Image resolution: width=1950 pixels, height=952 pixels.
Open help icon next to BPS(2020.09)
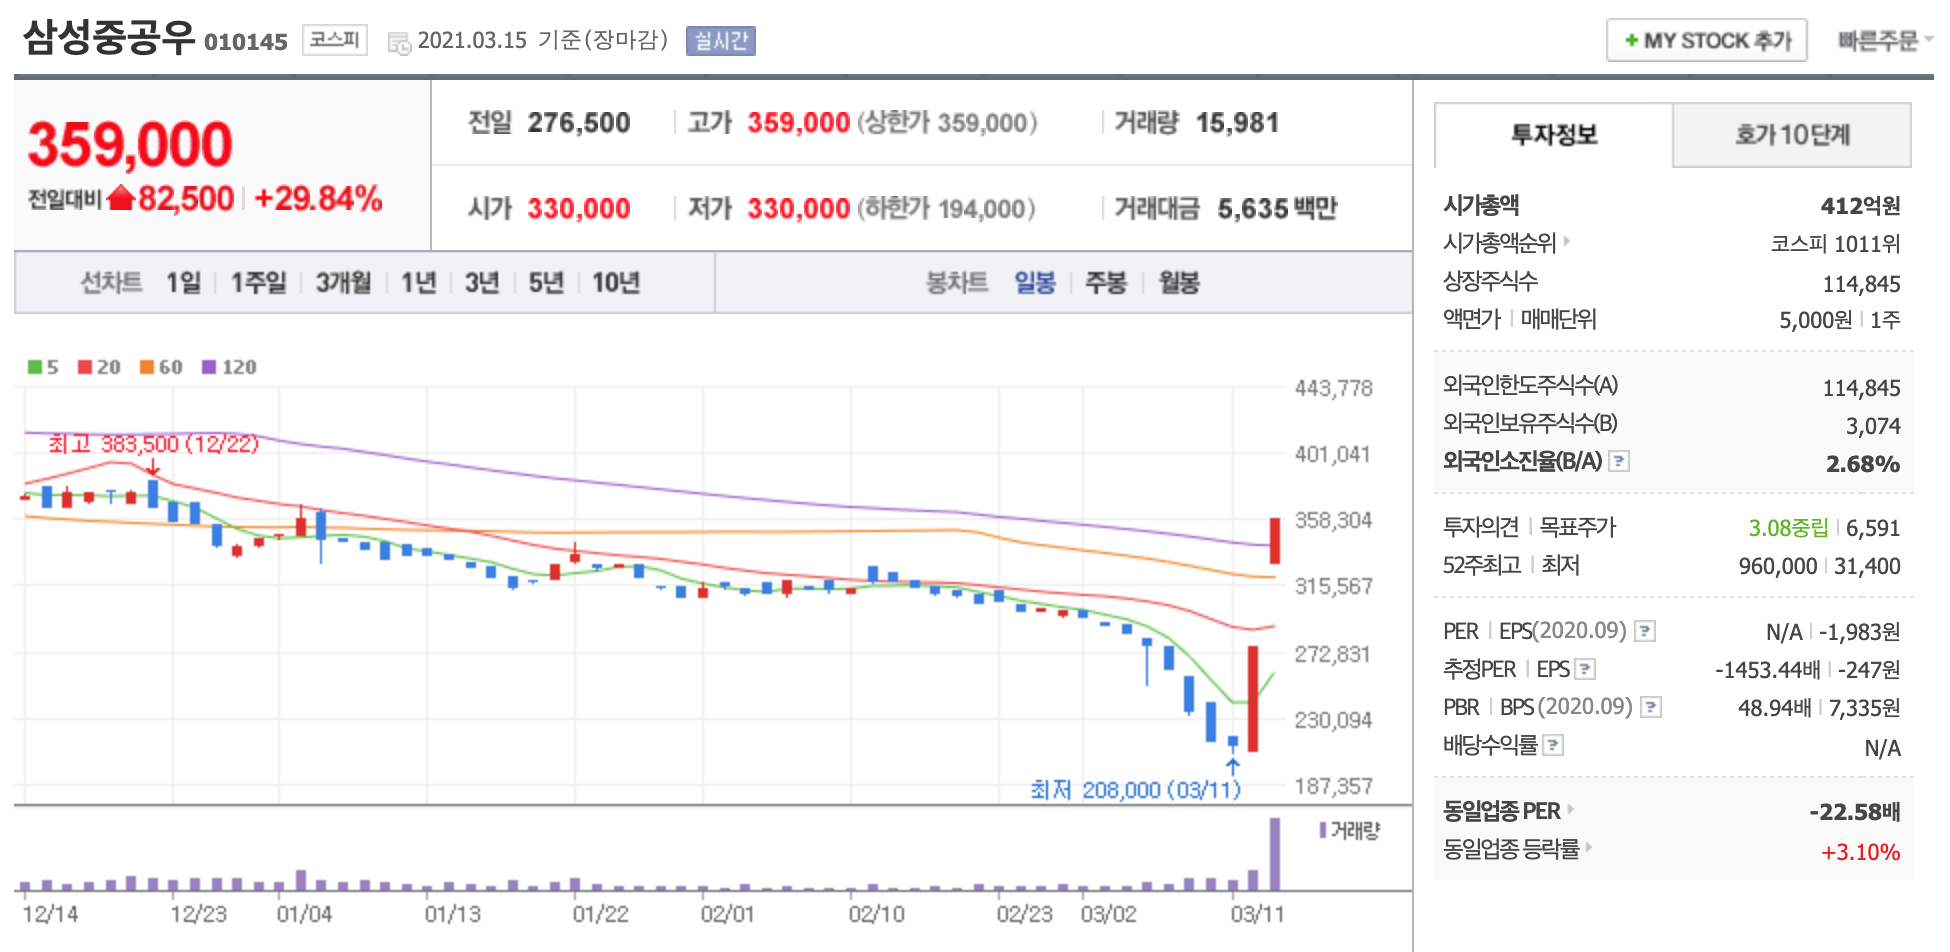click(x=1651, y=707)
